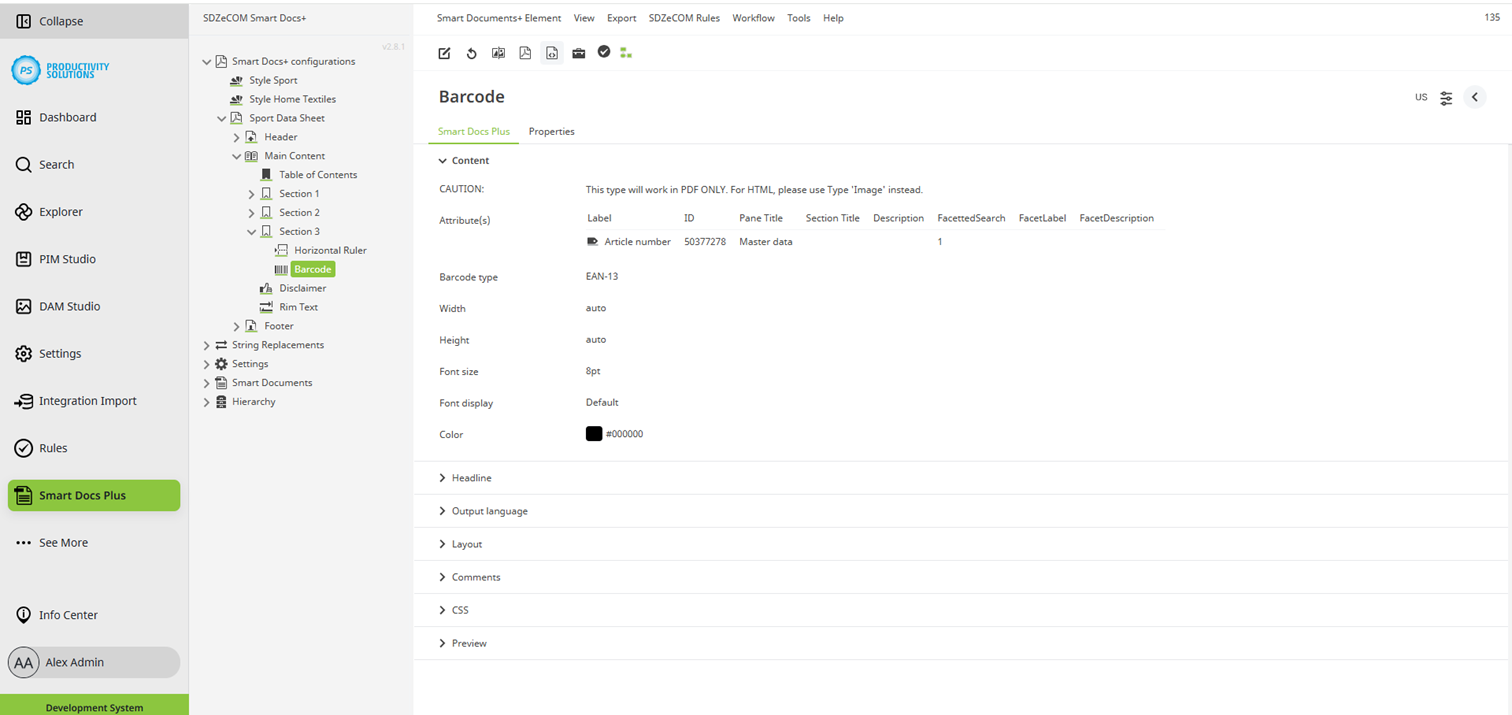Select the HTML code export icon
This screenshot has width=1512, height=715.
coord(552,52)
